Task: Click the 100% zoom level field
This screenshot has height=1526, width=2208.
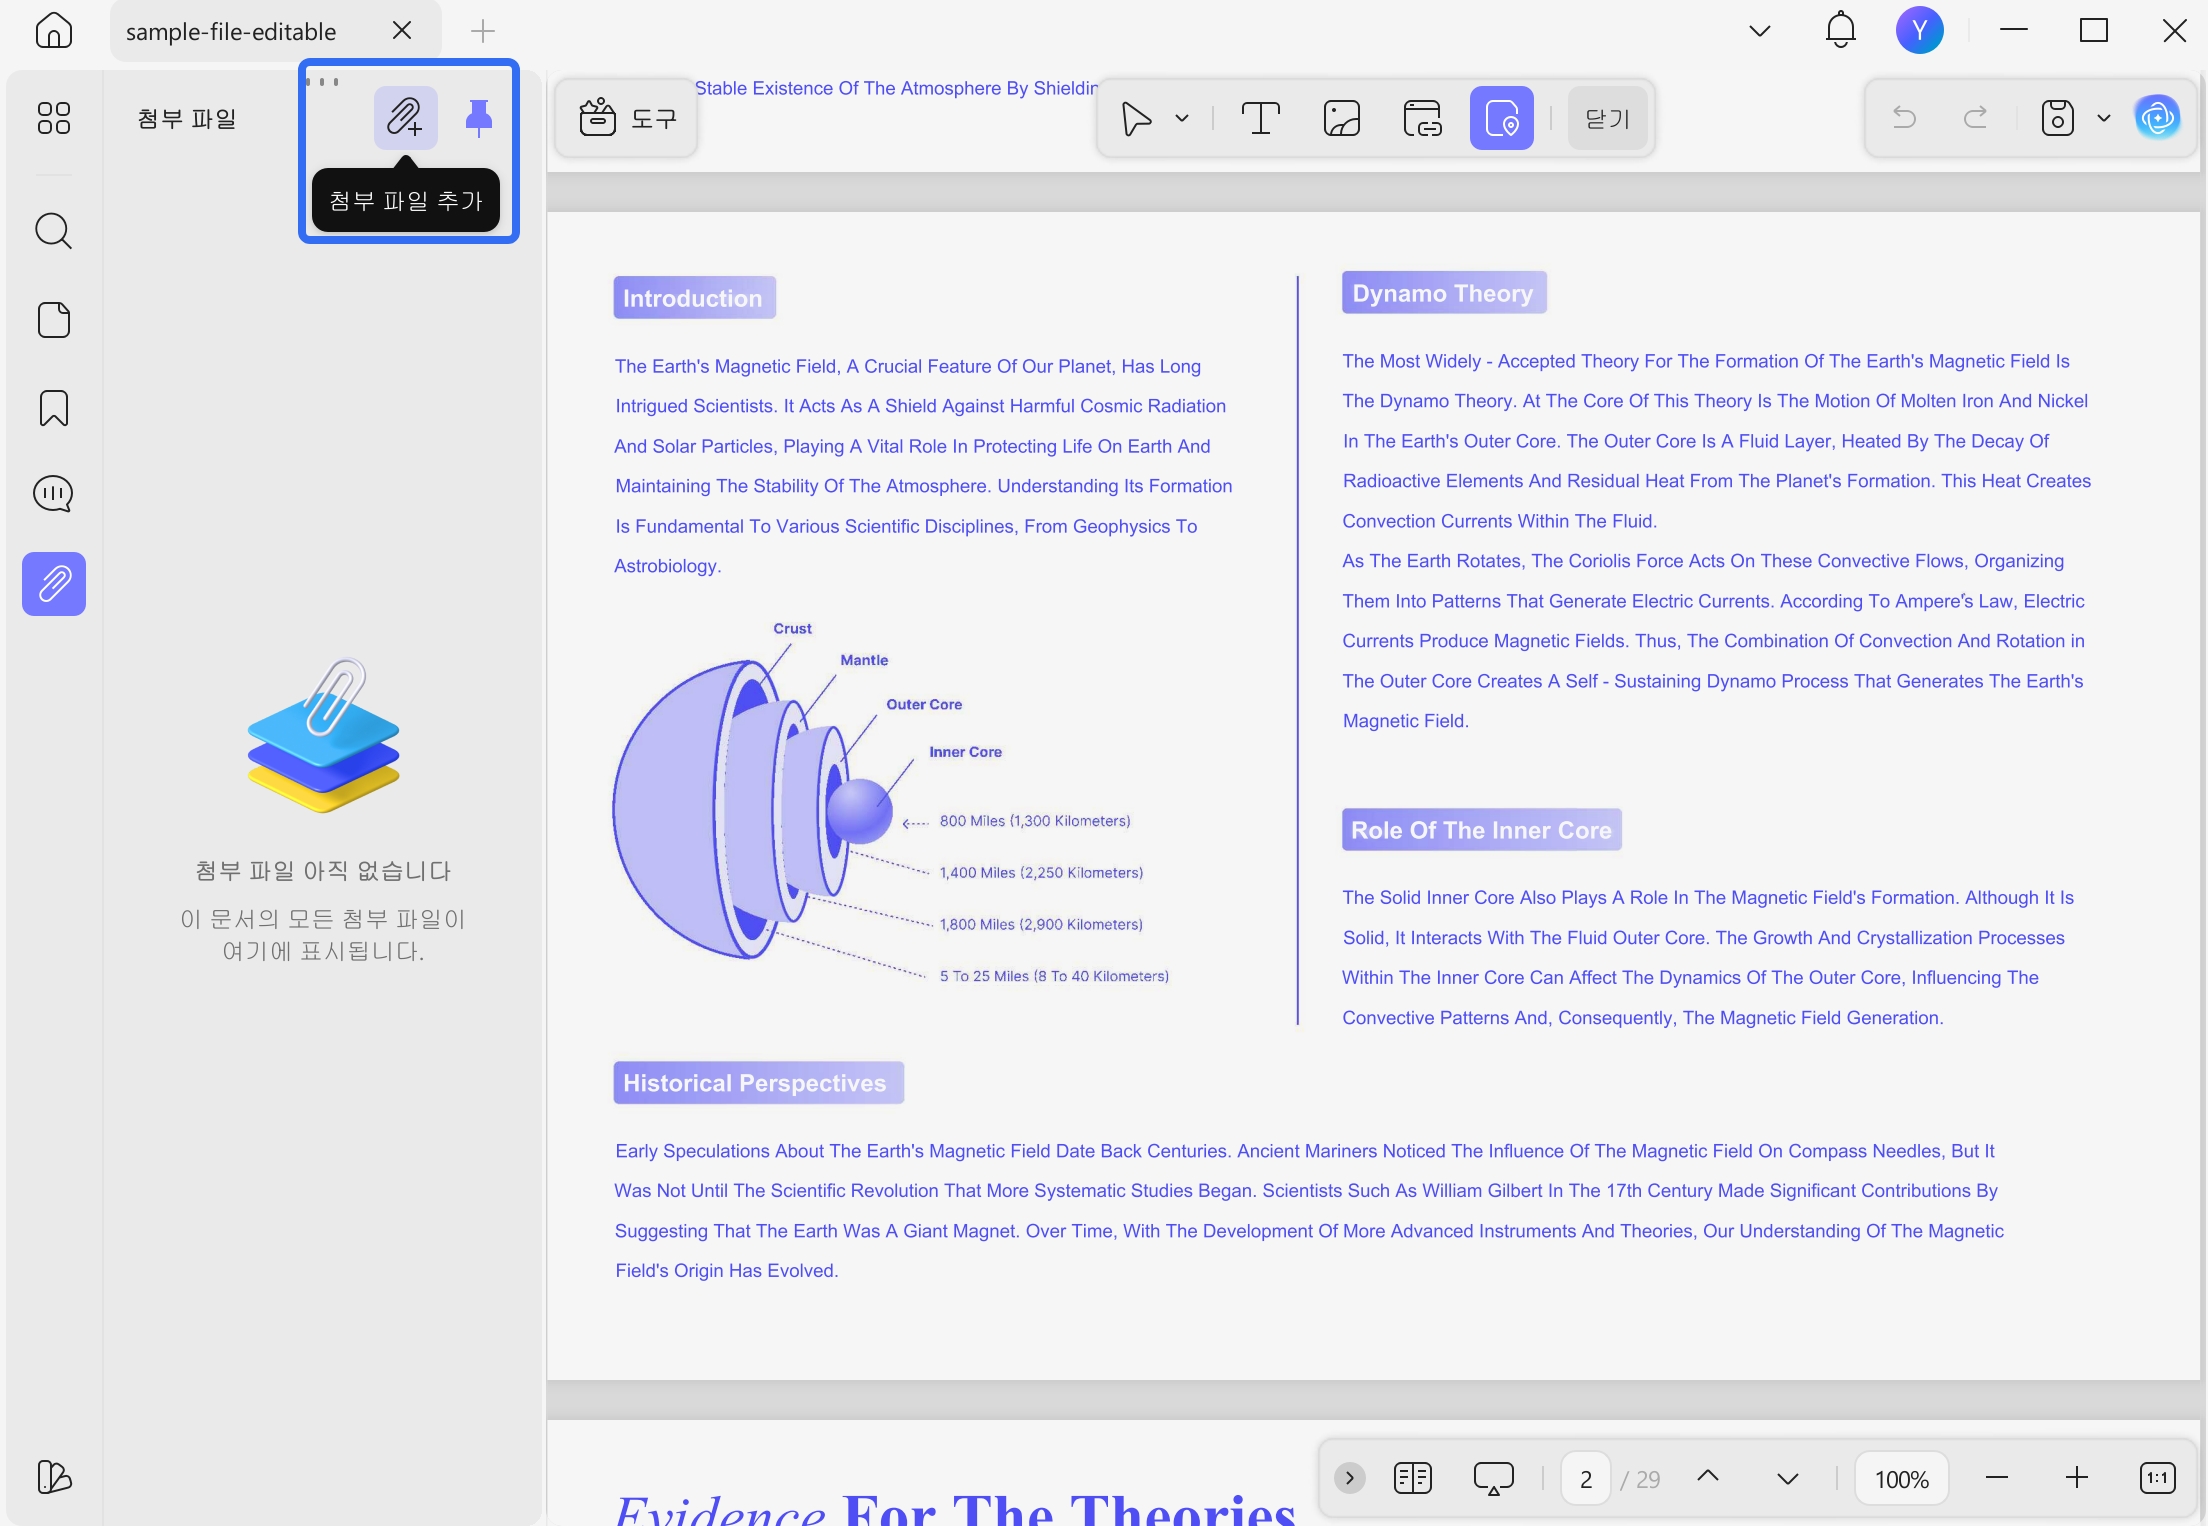Action: (1902, 1478)
